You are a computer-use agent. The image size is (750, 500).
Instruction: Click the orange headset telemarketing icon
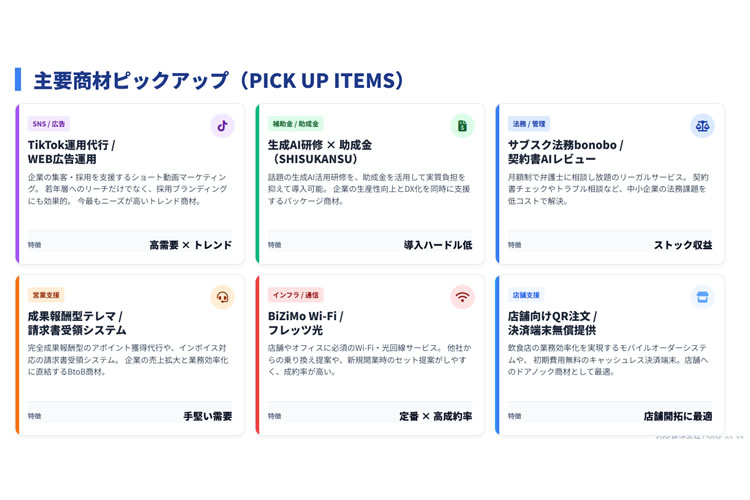222,297
